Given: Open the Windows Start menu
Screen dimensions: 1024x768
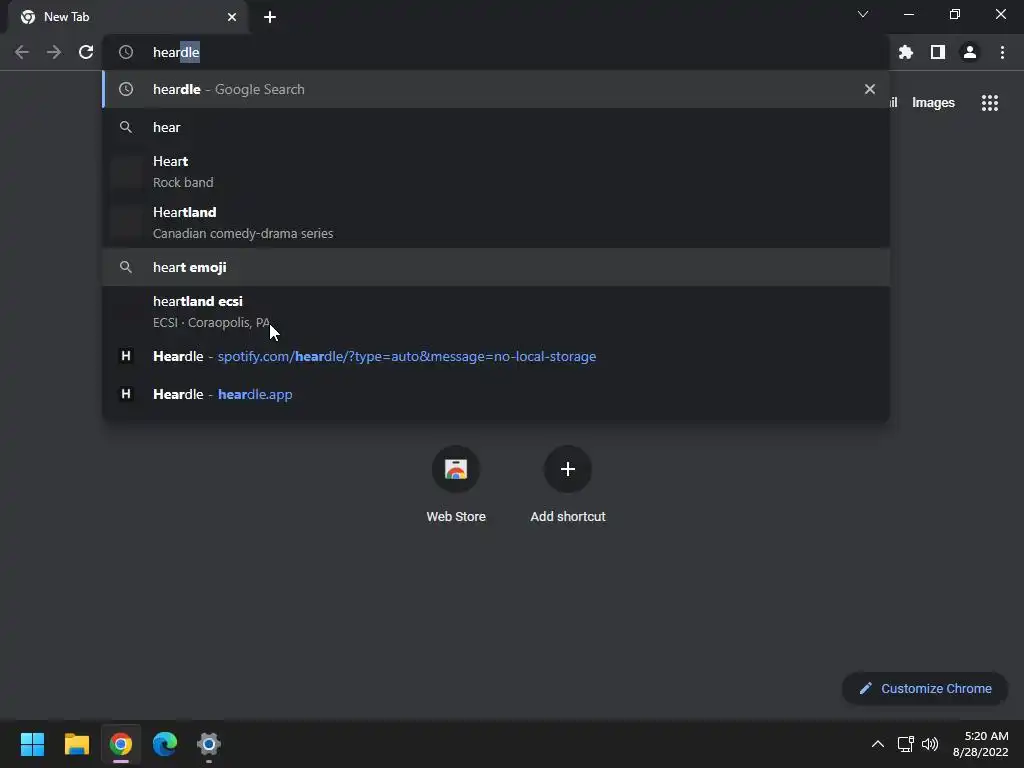Looking at the screenshot, I should tap(32, 744).
